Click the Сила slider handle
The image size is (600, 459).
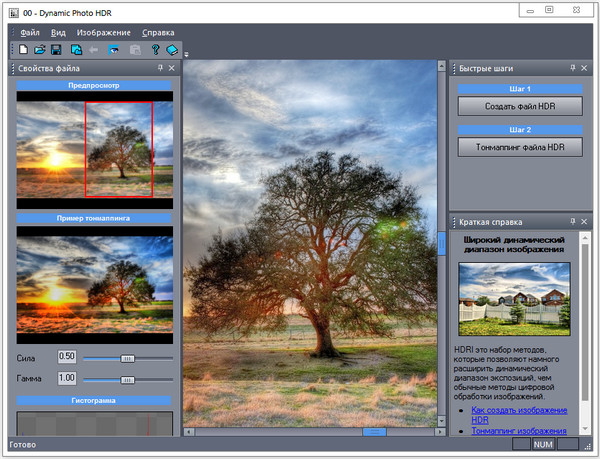pyautogui.click(x=127, y=357)
